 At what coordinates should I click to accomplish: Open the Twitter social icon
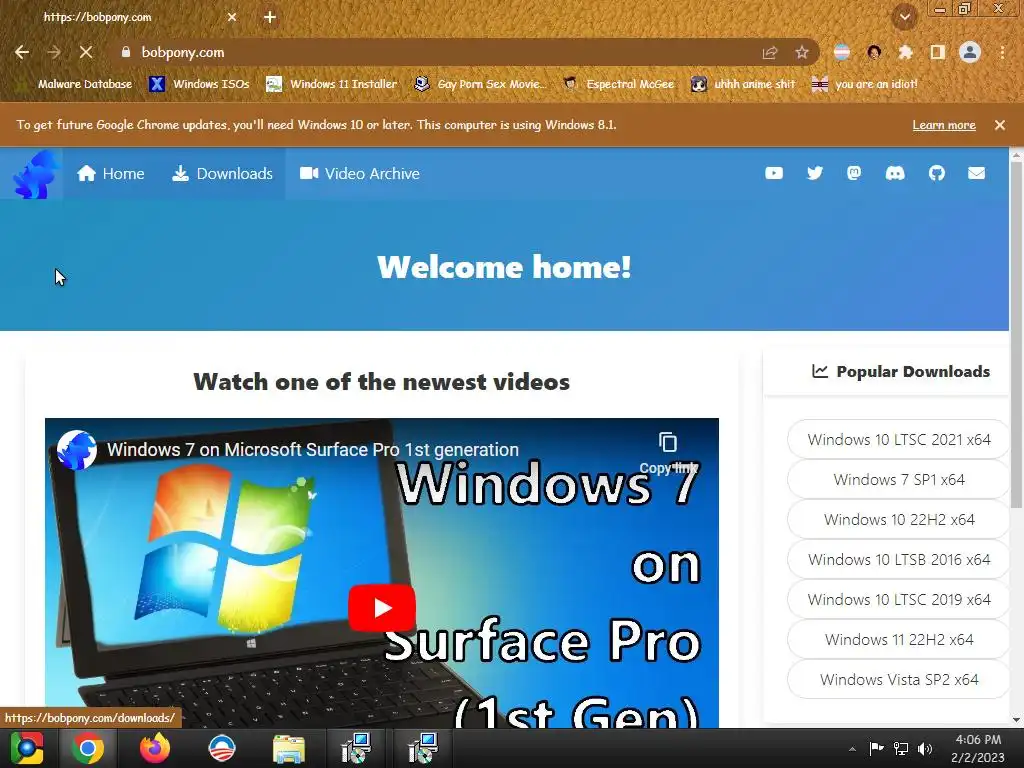(814, 173)
